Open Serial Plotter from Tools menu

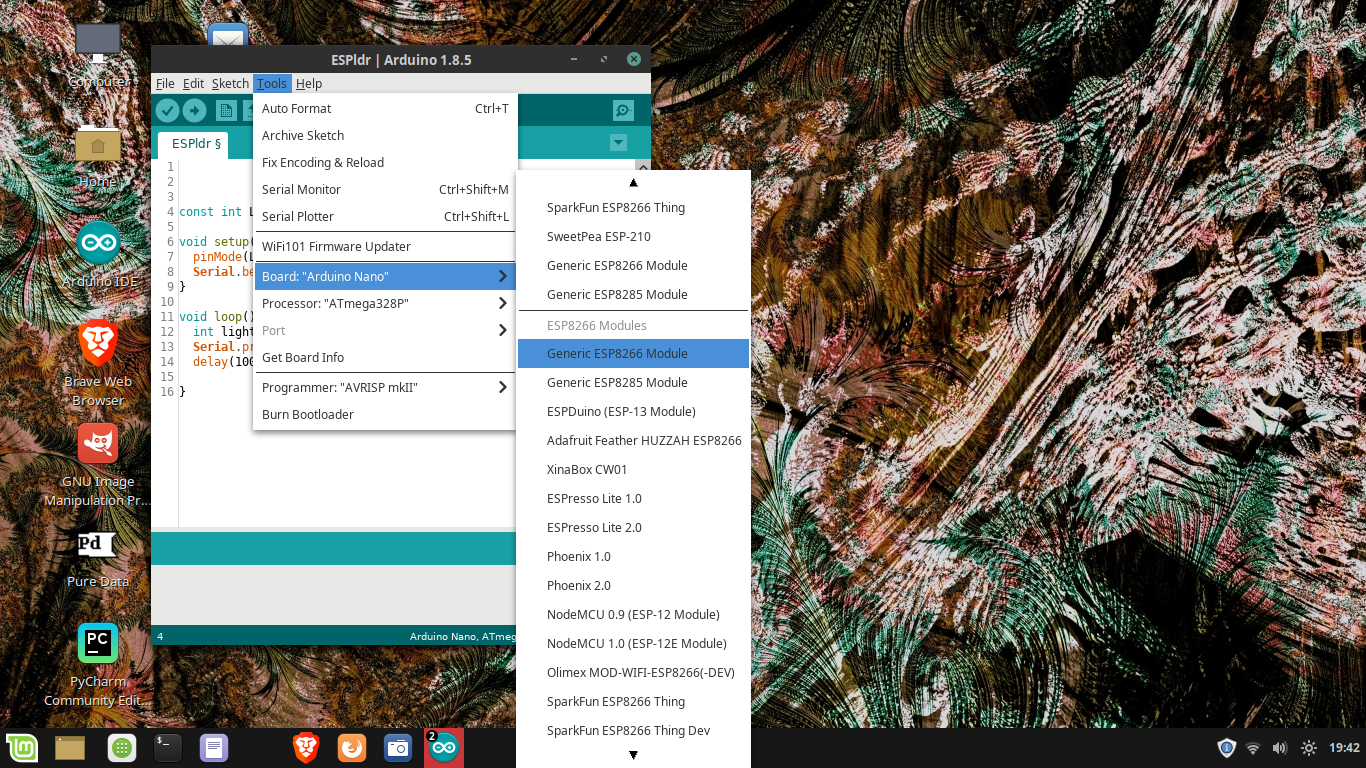tap(385, 216)
